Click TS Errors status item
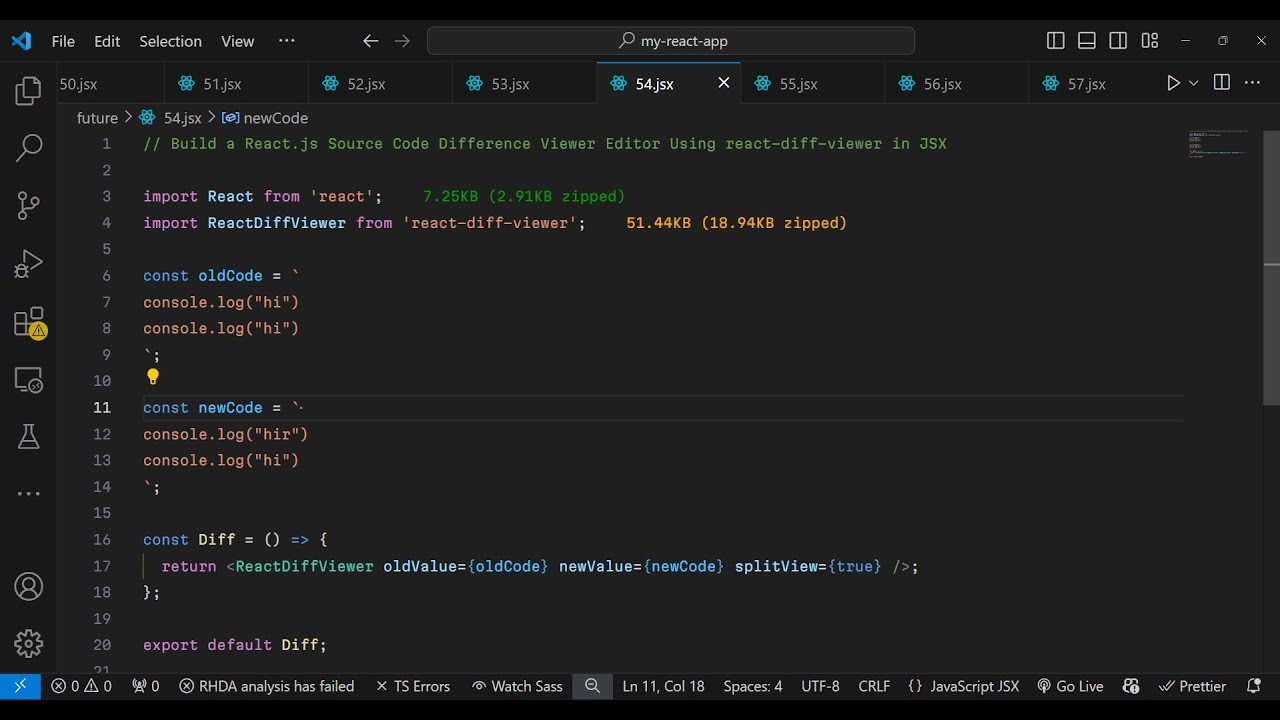The image size is (1280, 720). point(413,686)
